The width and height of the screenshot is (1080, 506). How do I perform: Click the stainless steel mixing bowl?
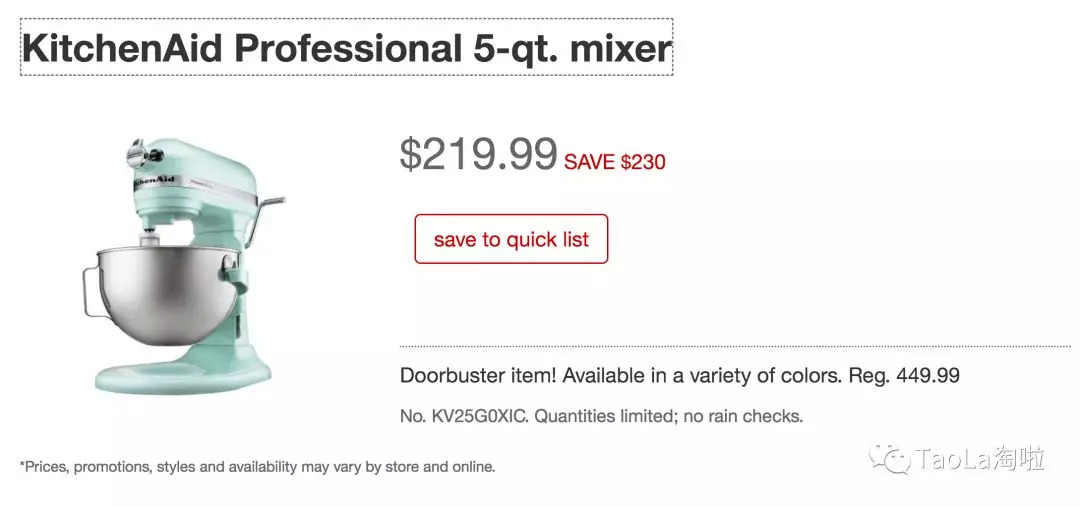pyautogui.click(x=162, y=292)
